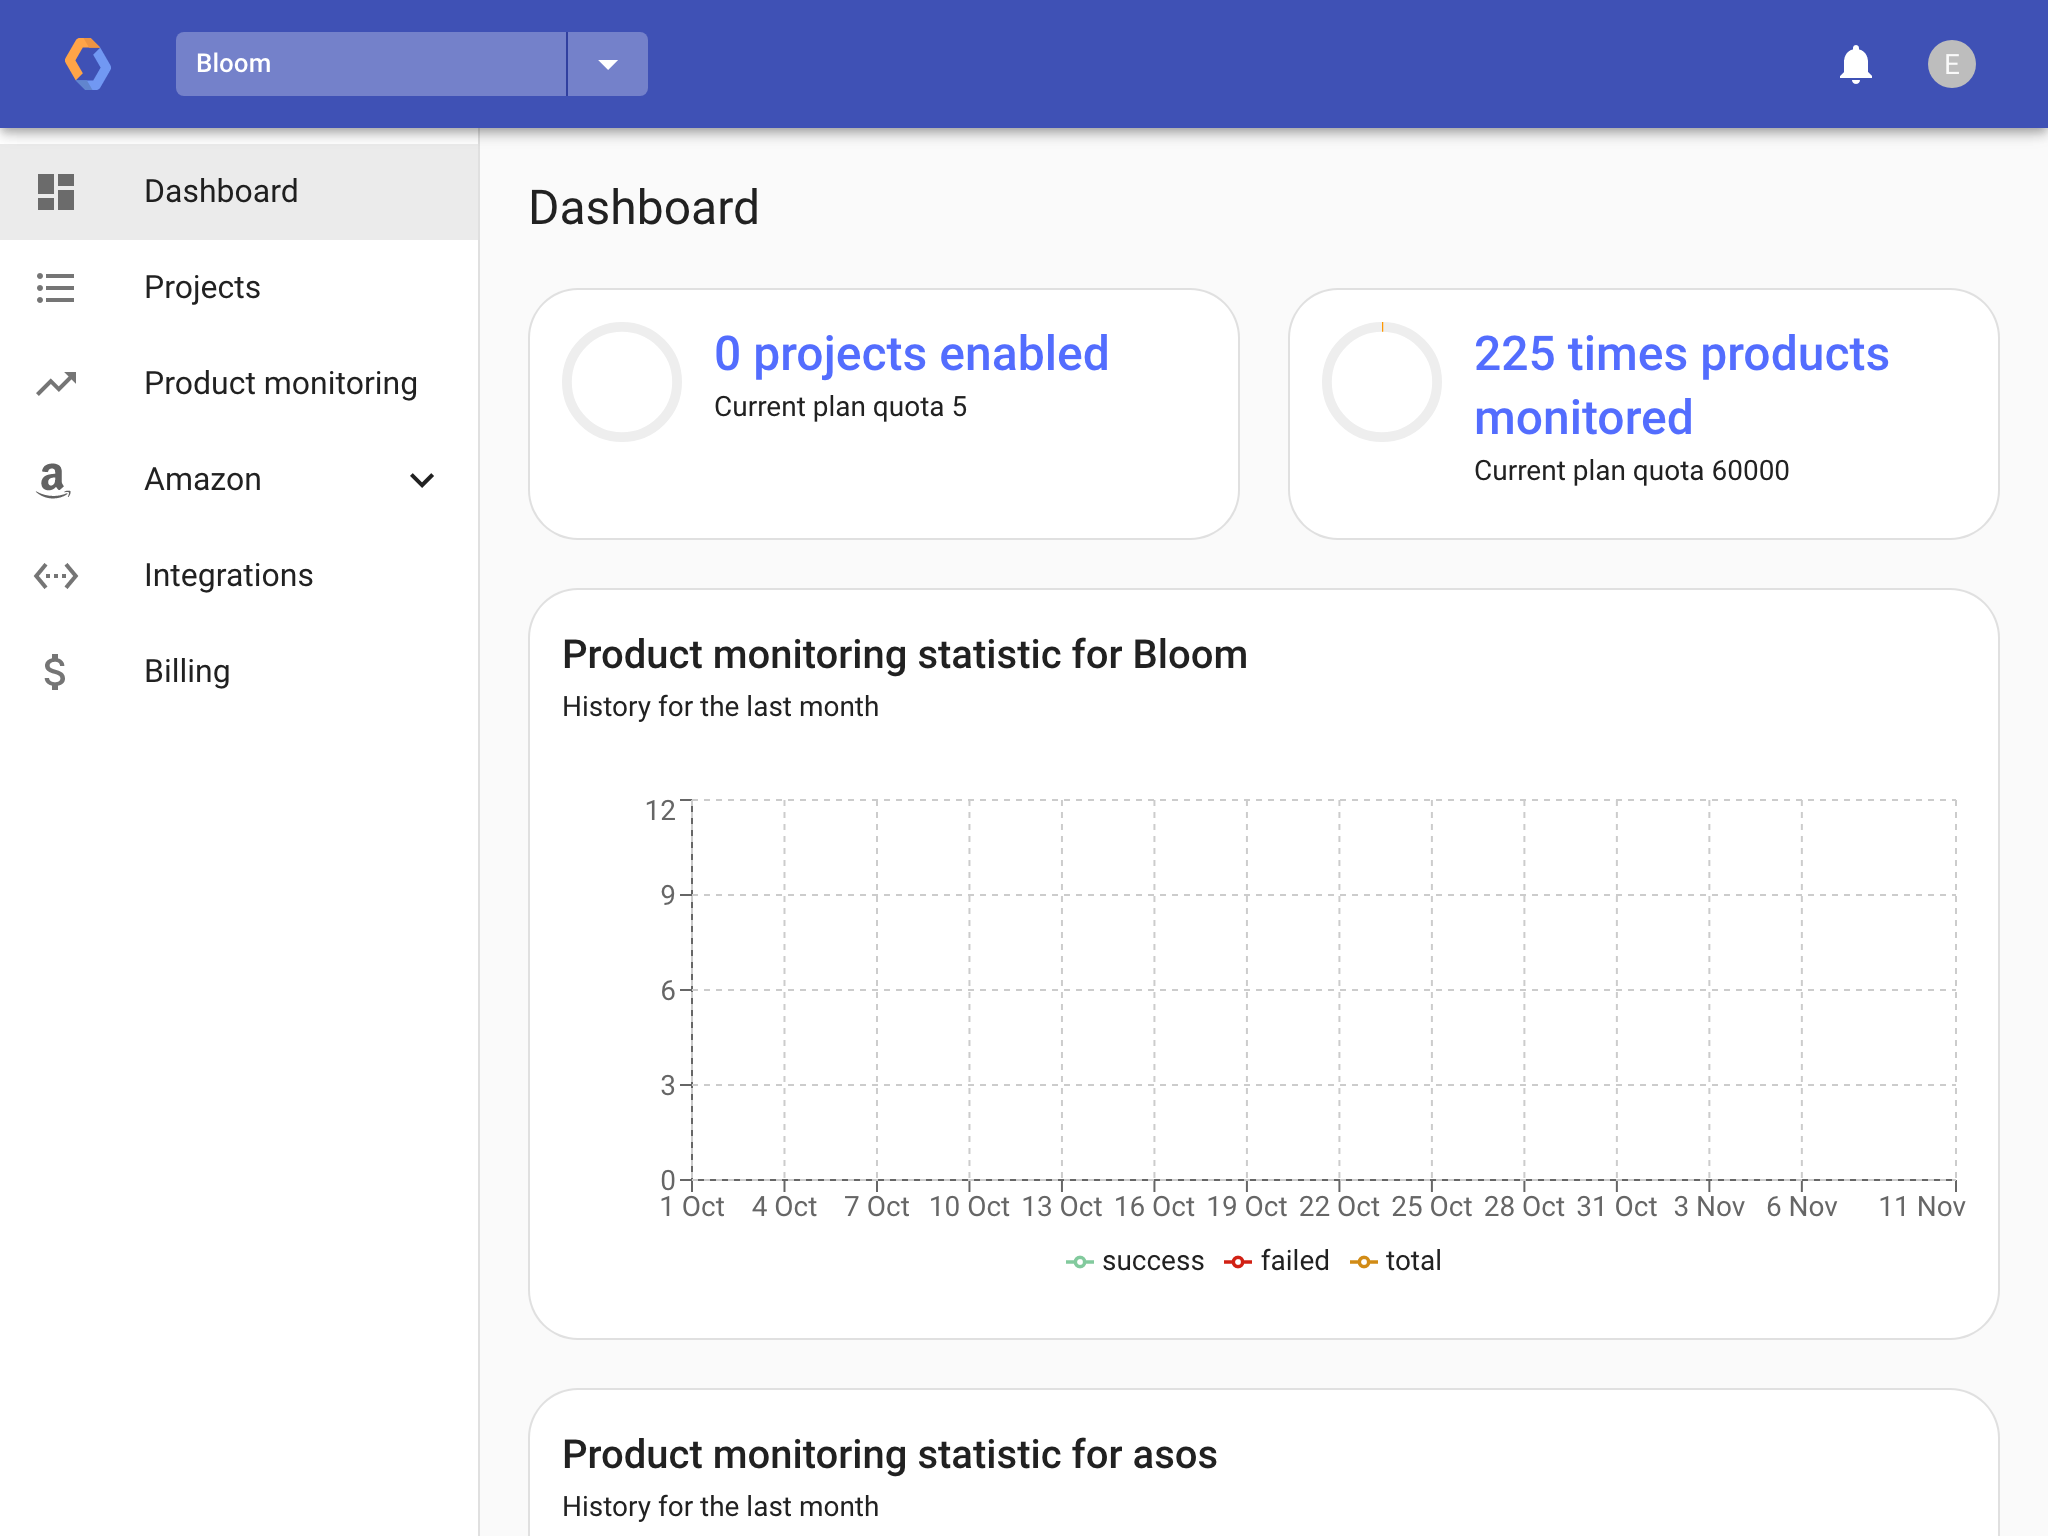Click the app logo in header
This screenshot has height=1536, width=2048.
pyautogui.click(x=88, y=64)
